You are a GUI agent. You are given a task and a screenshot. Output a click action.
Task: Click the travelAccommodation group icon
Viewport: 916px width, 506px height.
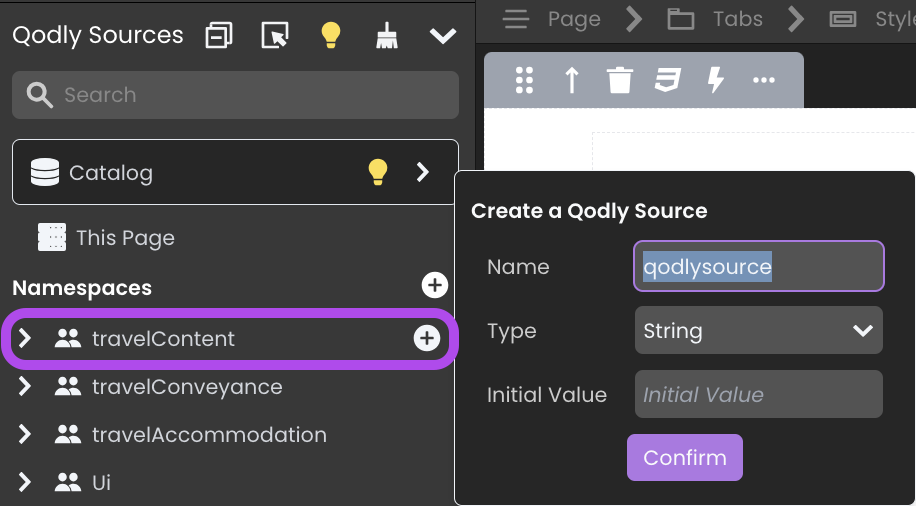coord(68,434)
